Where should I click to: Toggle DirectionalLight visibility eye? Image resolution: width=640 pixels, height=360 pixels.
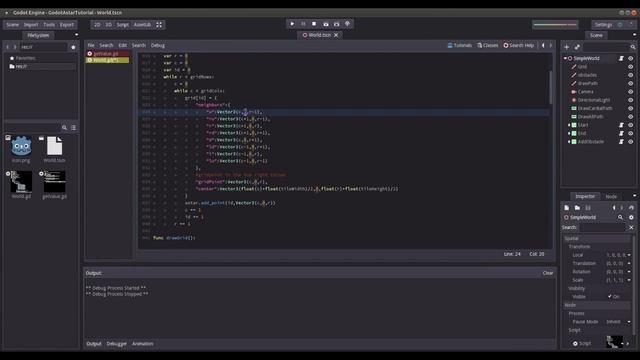pos(630,100)
